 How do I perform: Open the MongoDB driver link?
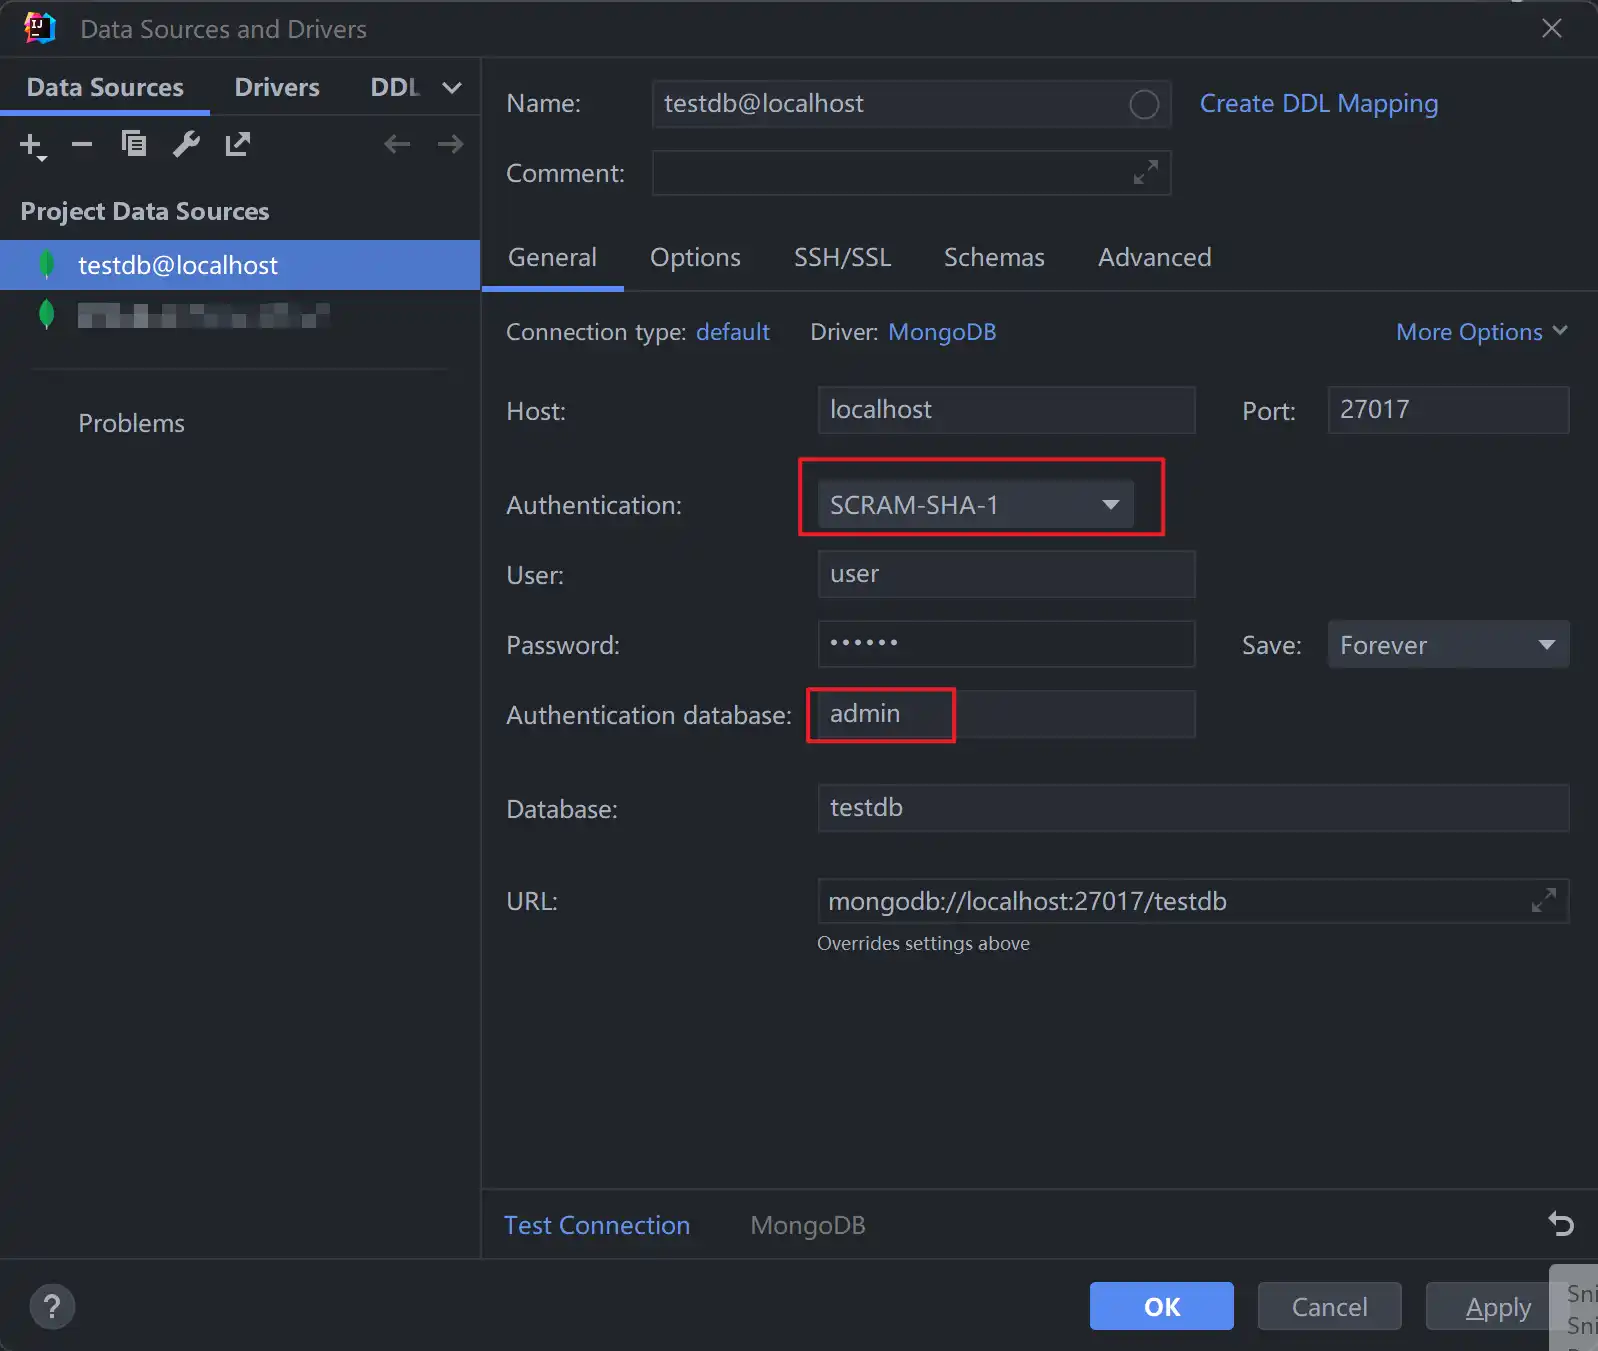pos(942,332)
